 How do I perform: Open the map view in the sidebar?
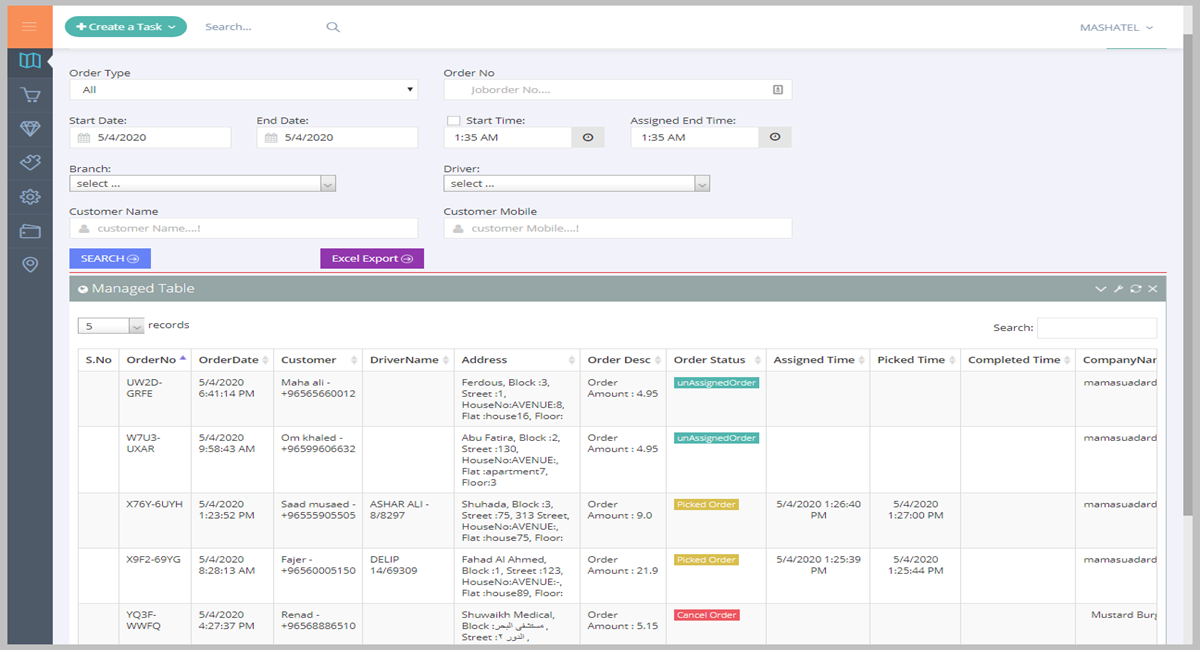(x=30, y=61)
